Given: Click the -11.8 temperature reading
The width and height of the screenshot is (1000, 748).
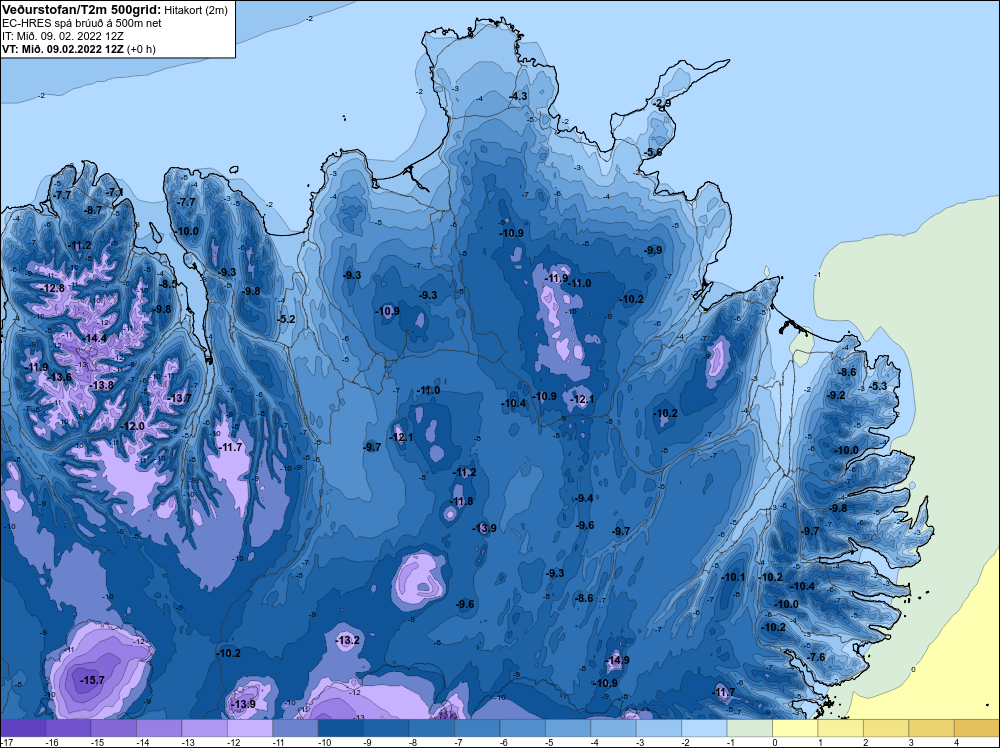Looking at the screenshot, I should 462,501.
